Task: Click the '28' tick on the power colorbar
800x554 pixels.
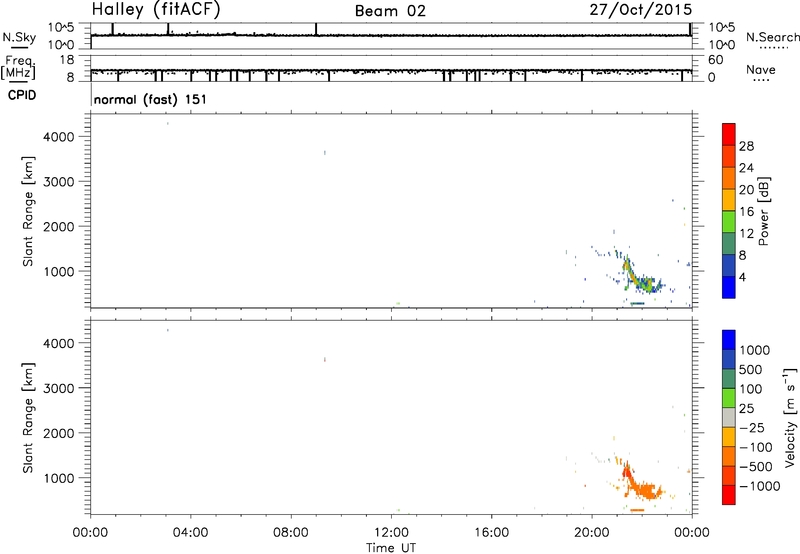Action: pyautogui.click(x=746, y=146)
